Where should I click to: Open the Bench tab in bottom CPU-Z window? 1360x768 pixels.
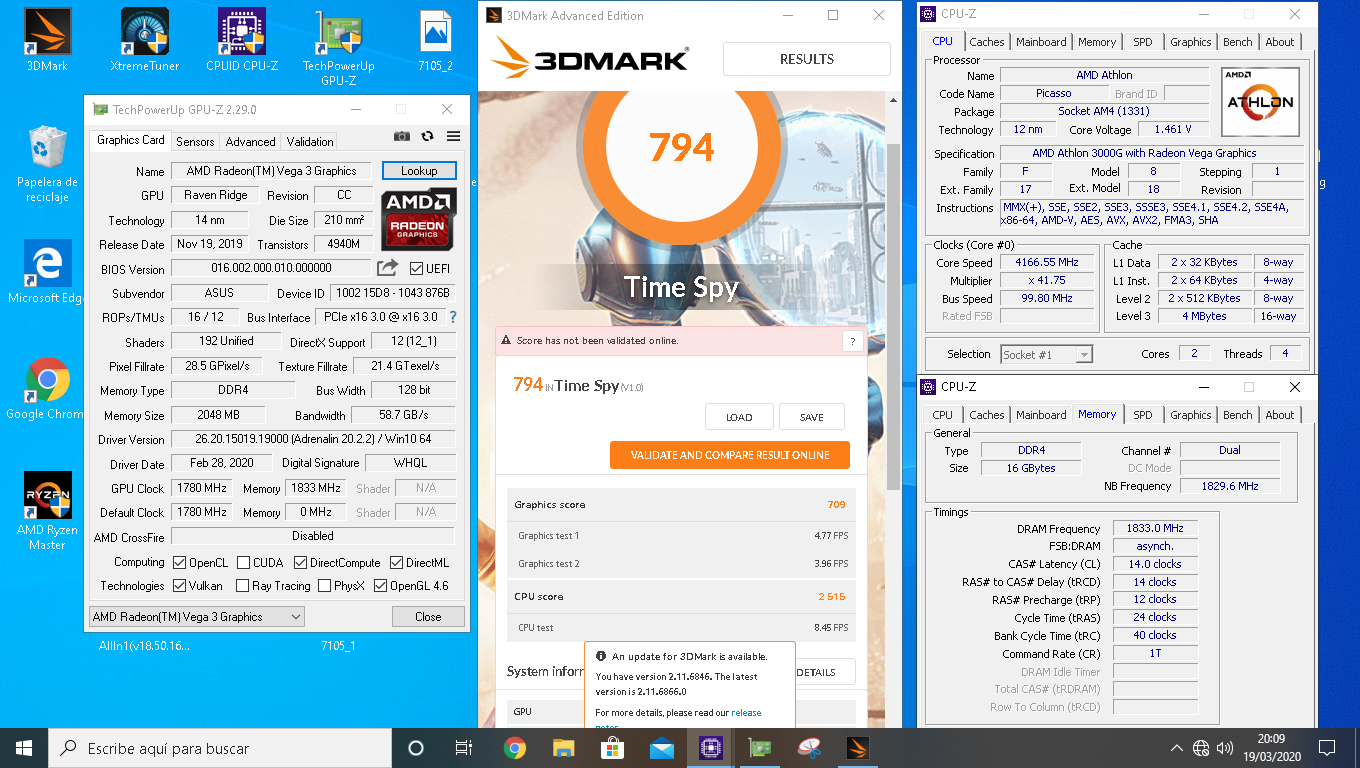coord(1238,415)
